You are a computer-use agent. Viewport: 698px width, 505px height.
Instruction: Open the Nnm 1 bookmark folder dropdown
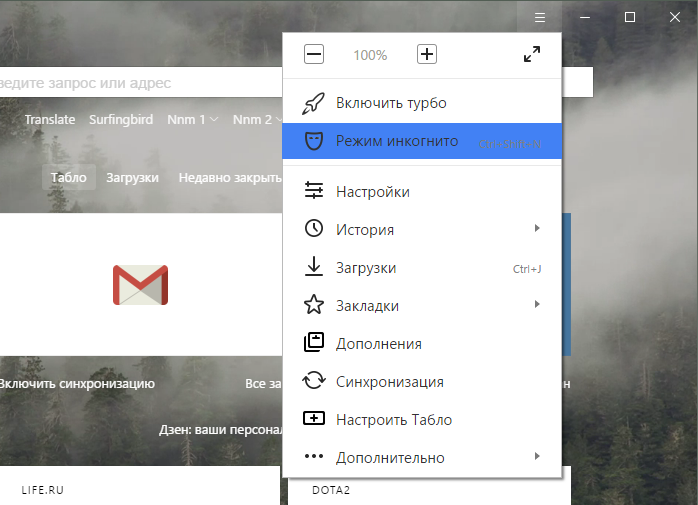tap(193, 119)
